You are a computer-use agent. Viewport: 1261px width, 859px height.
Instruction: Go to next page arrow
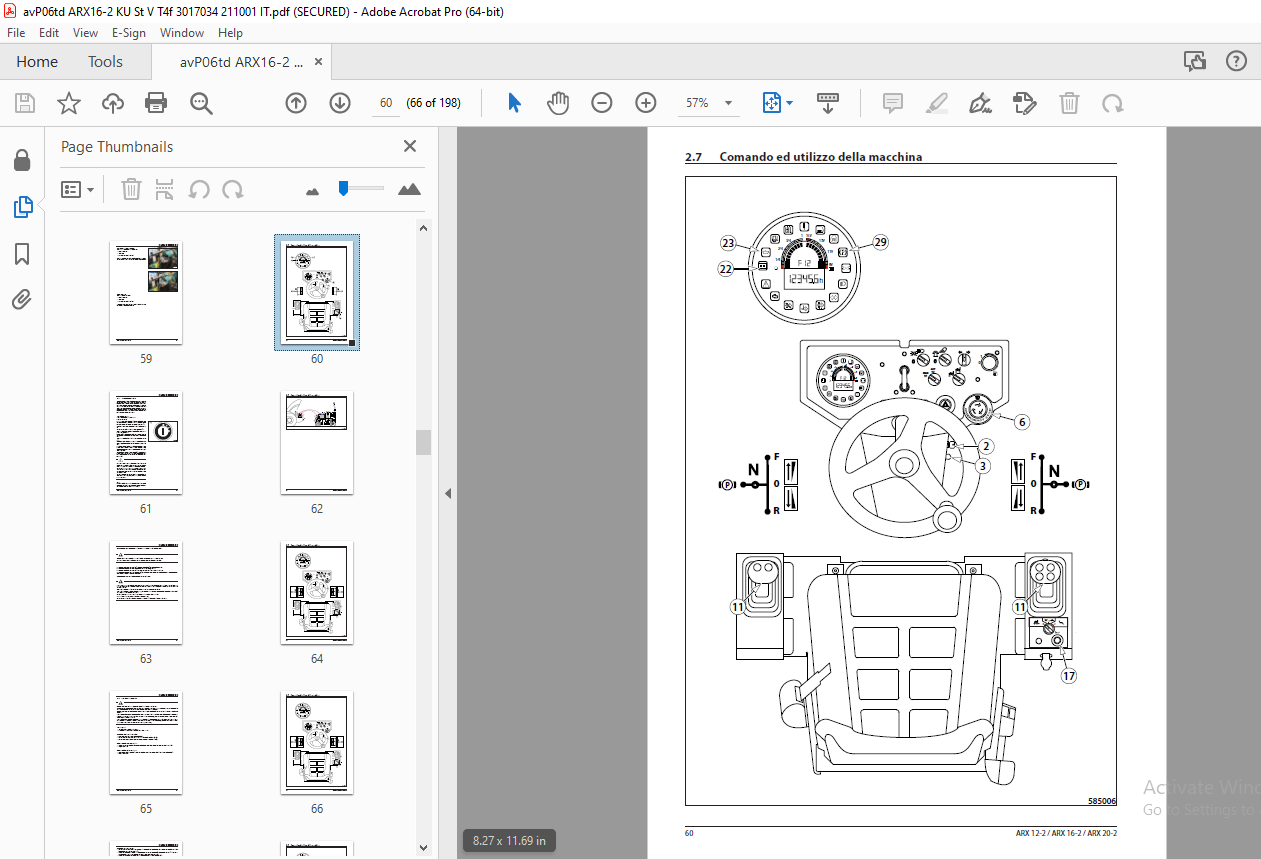point(340,103)
